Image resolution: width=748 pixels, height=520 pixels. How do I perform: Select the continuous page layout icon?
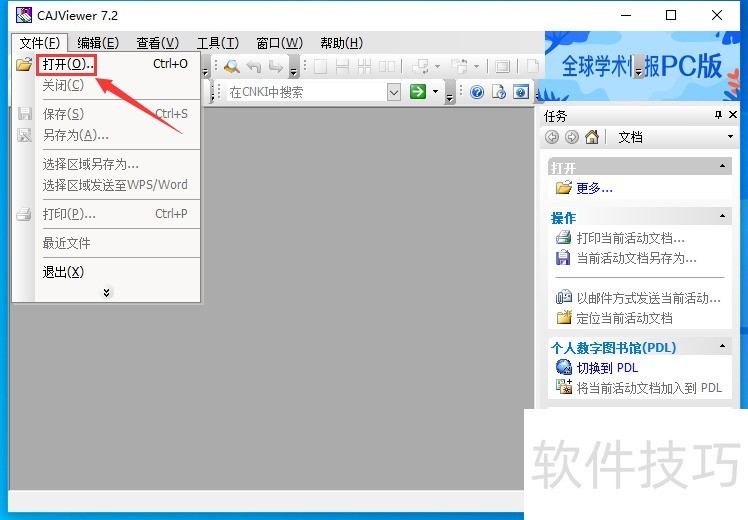pos(343,66)
